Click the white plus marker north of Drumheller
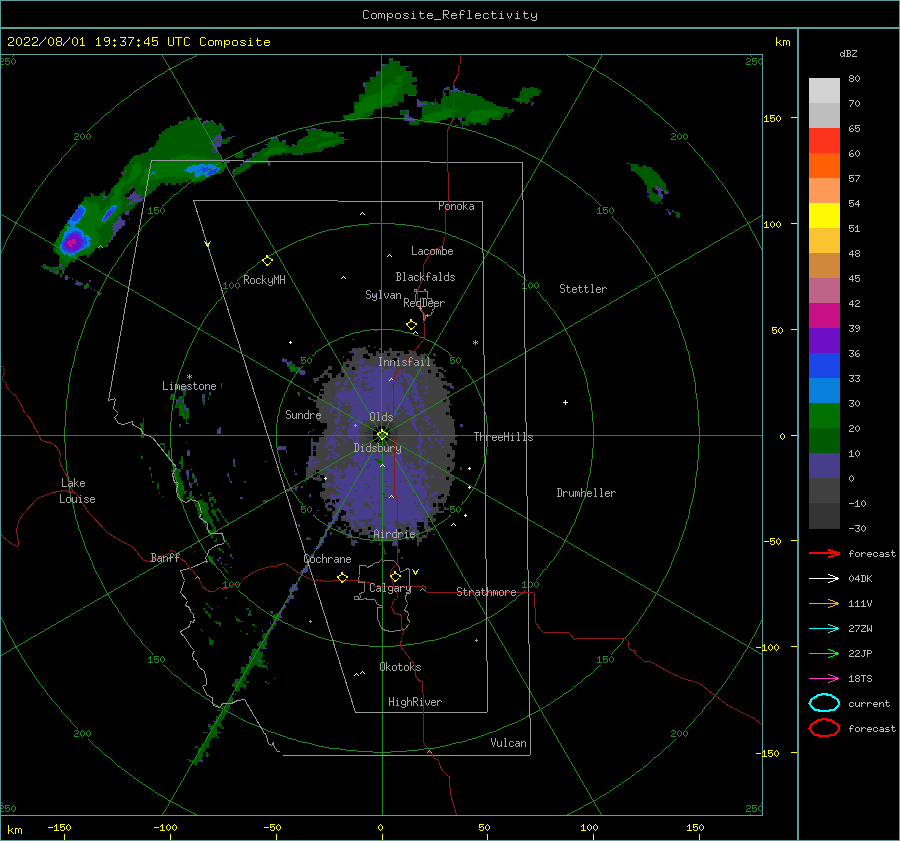The image size is (900, 841). 565,402
